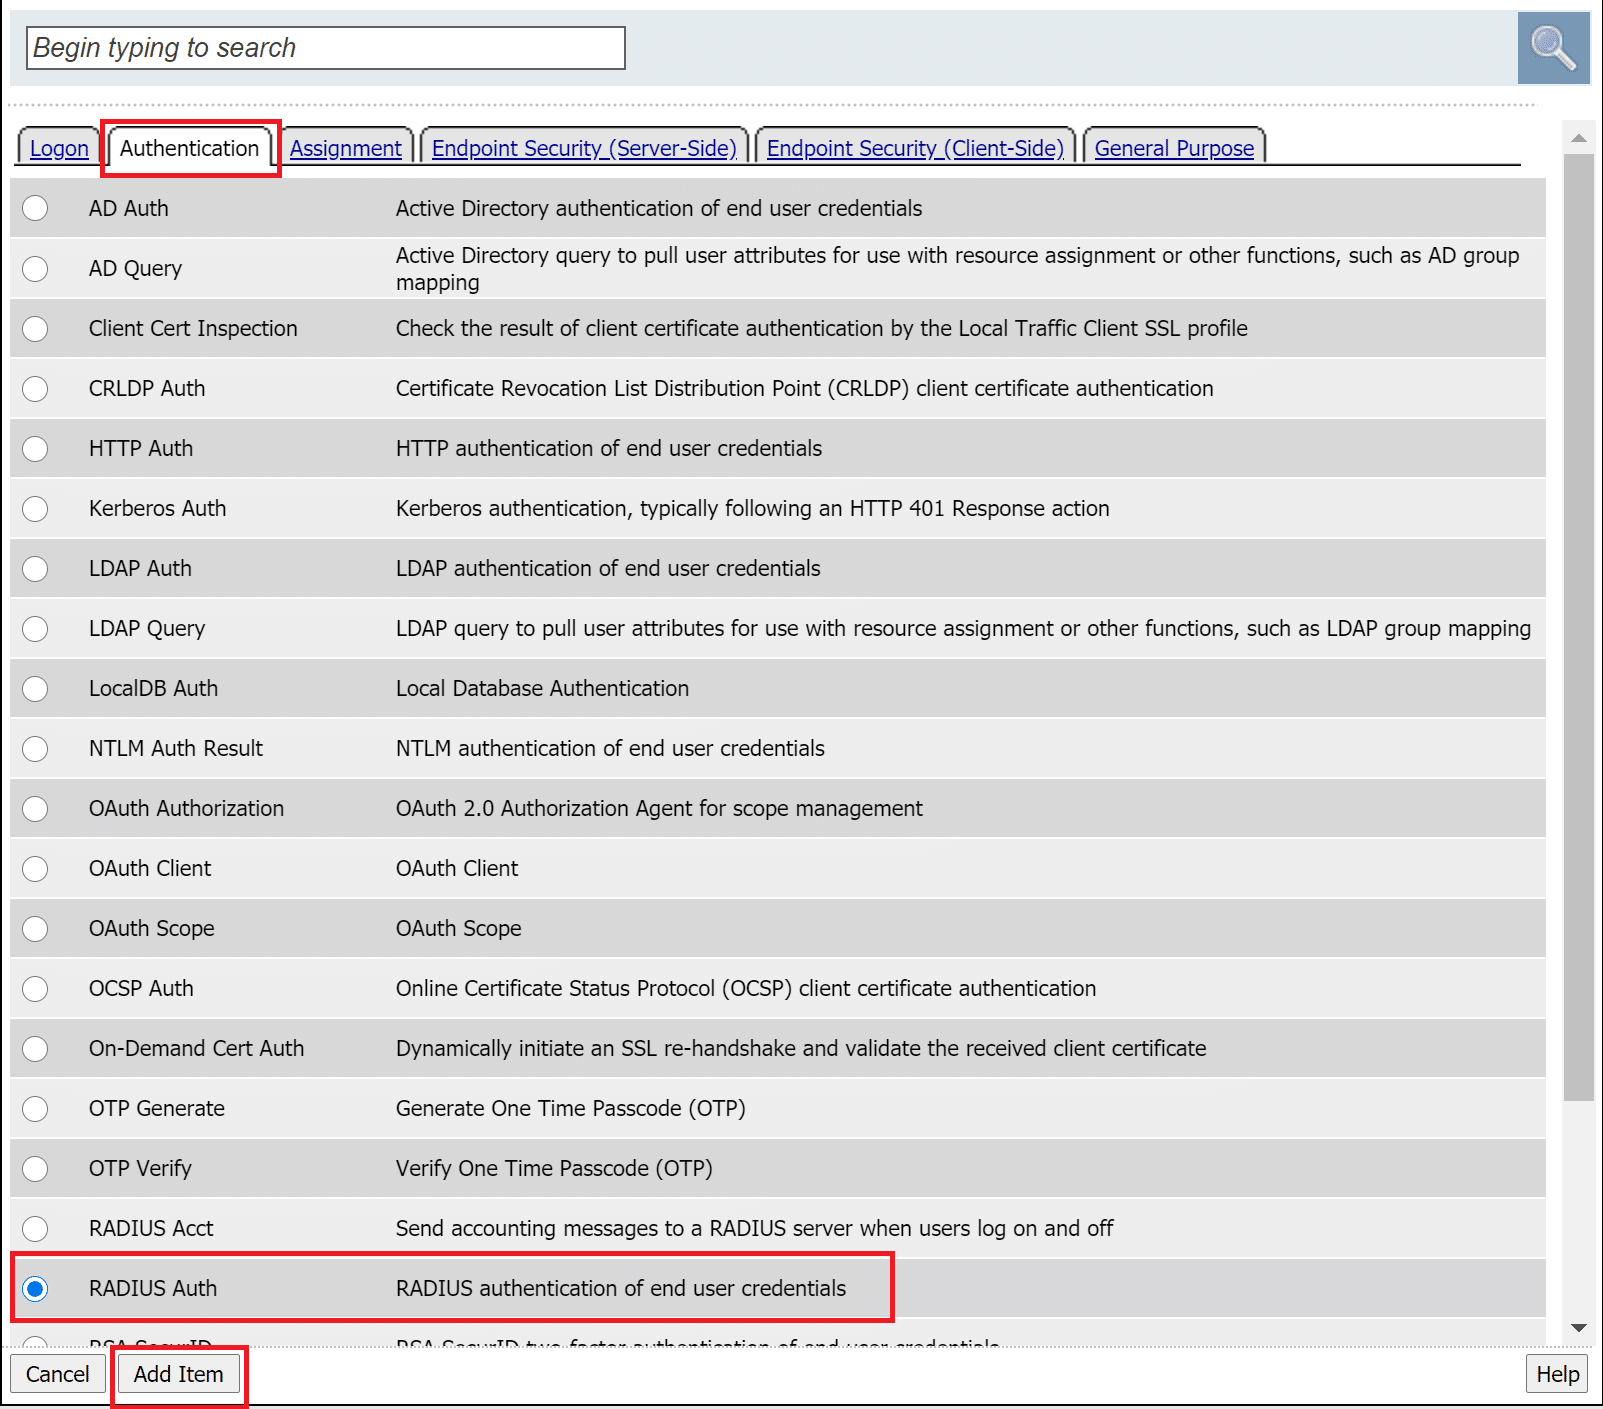Image resolution: width=1603 pixels, height=1409 pixels.
Task: Open the Assignment tab
Action: (x=346, y=148)
